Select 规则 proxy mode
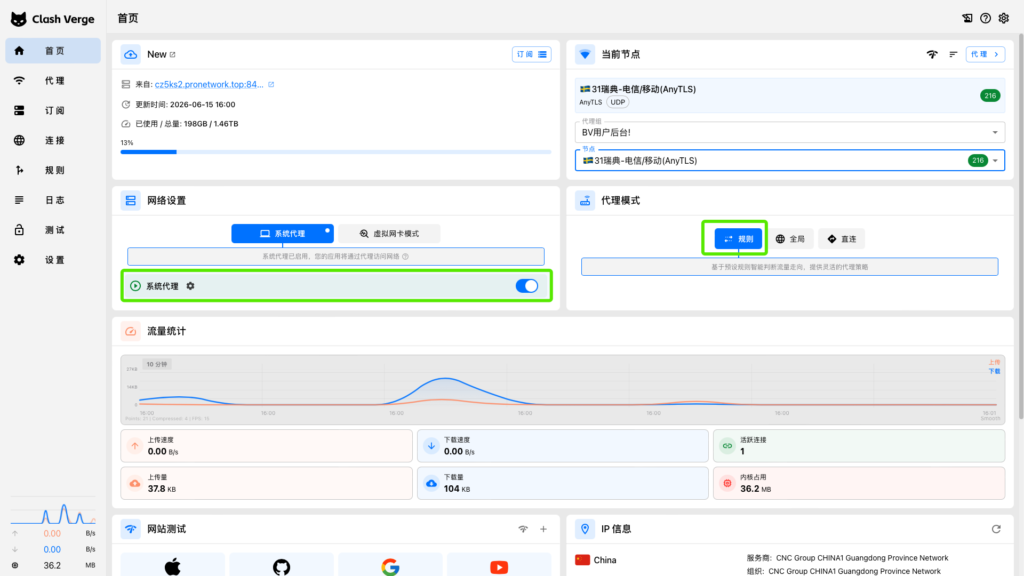1024x576 pixels. tap(738, 239)
